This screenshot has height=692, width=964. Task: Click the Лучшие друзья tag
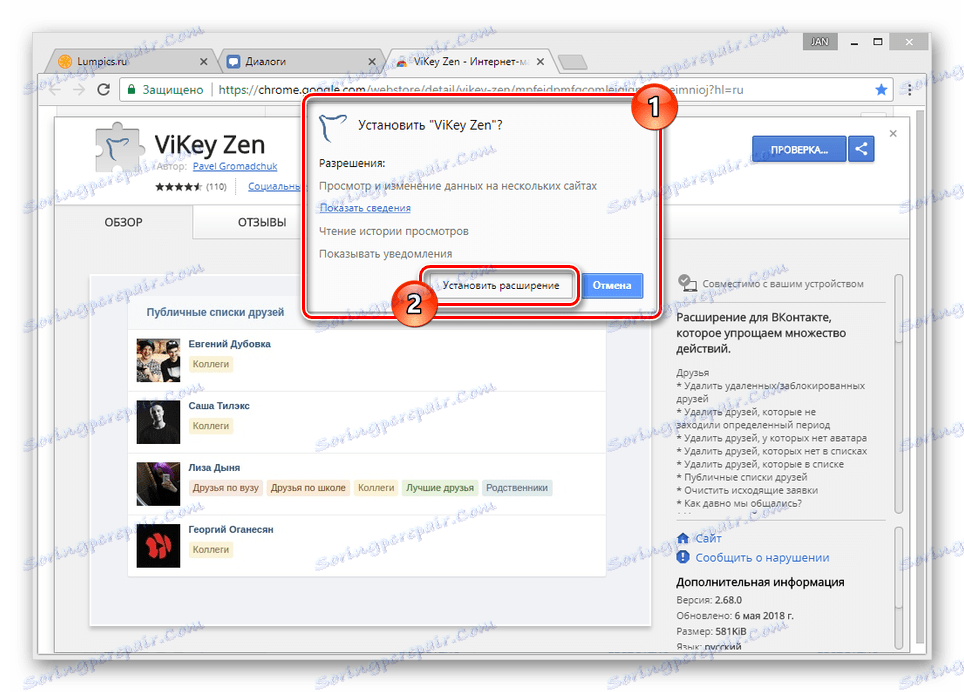click(x=440, y=488)
